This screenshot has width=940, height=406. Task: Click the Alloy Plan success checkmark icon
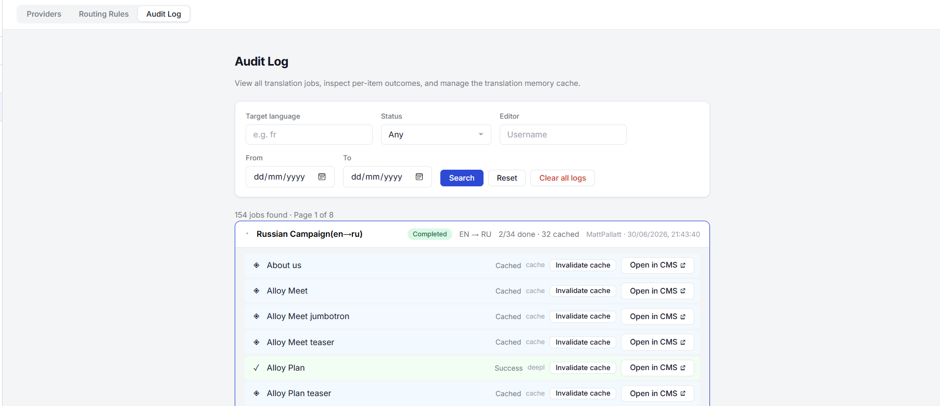[x=257, y=368]
